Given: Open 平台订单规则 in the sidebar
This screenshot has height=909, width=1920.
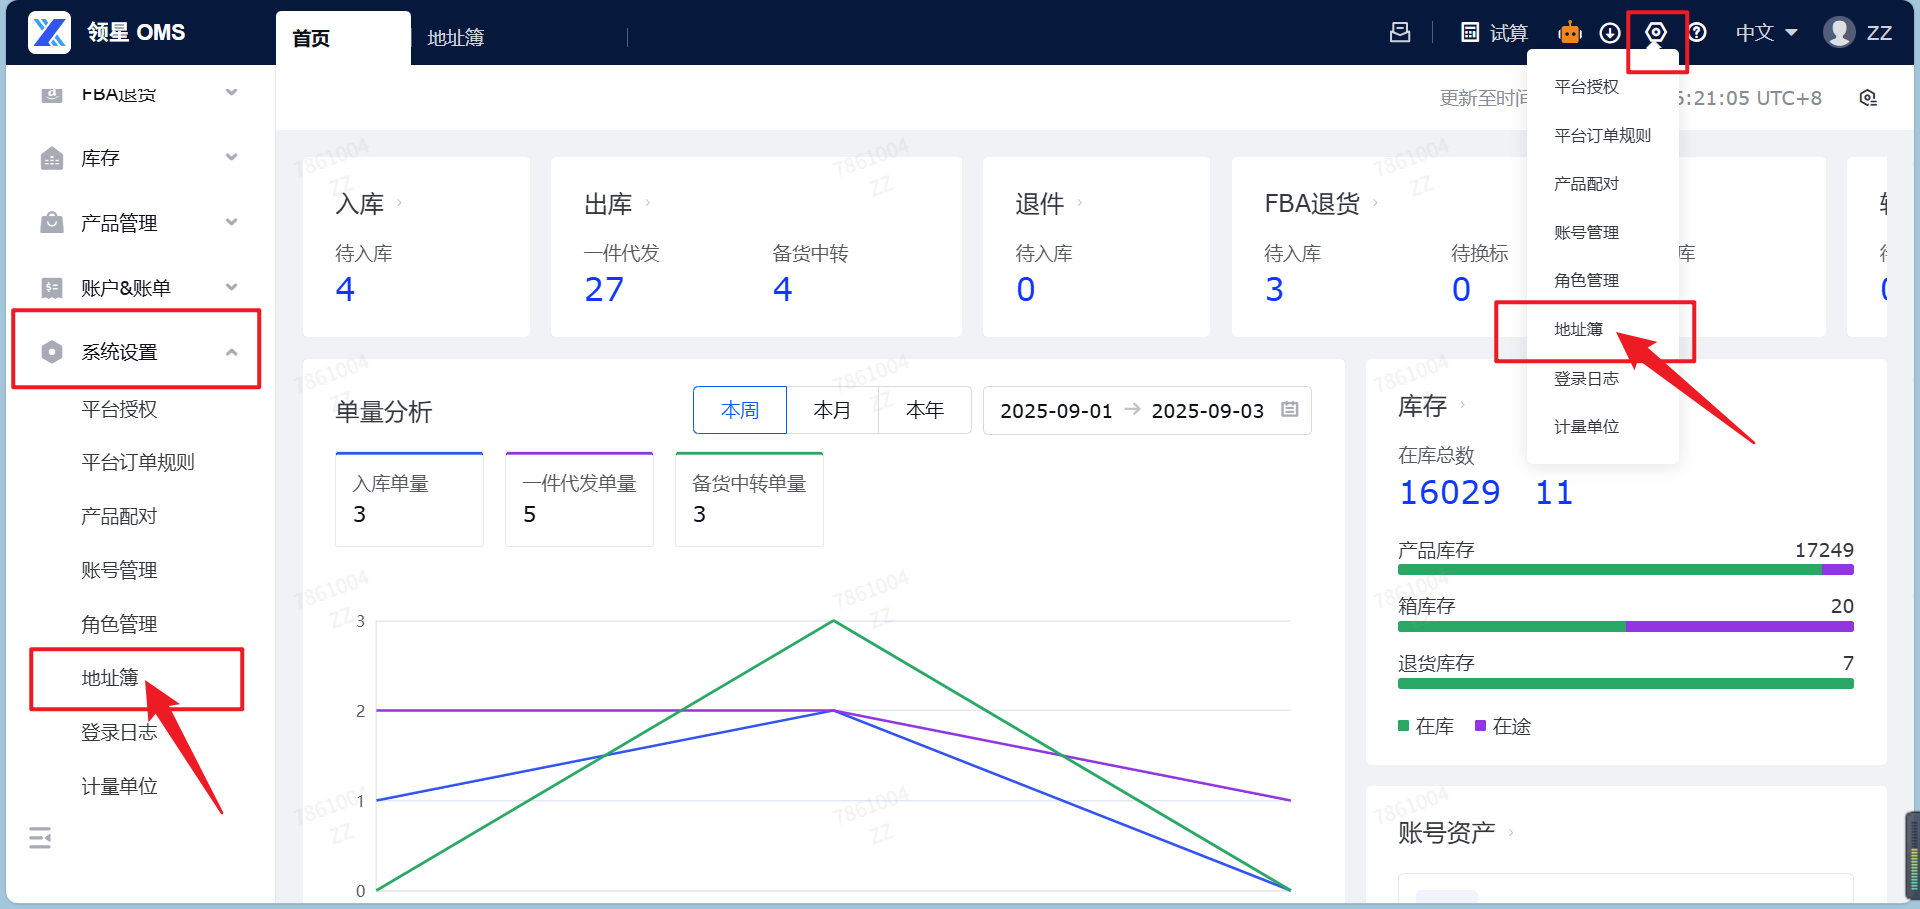Looking at the screenshot, I should coord(138,462).
